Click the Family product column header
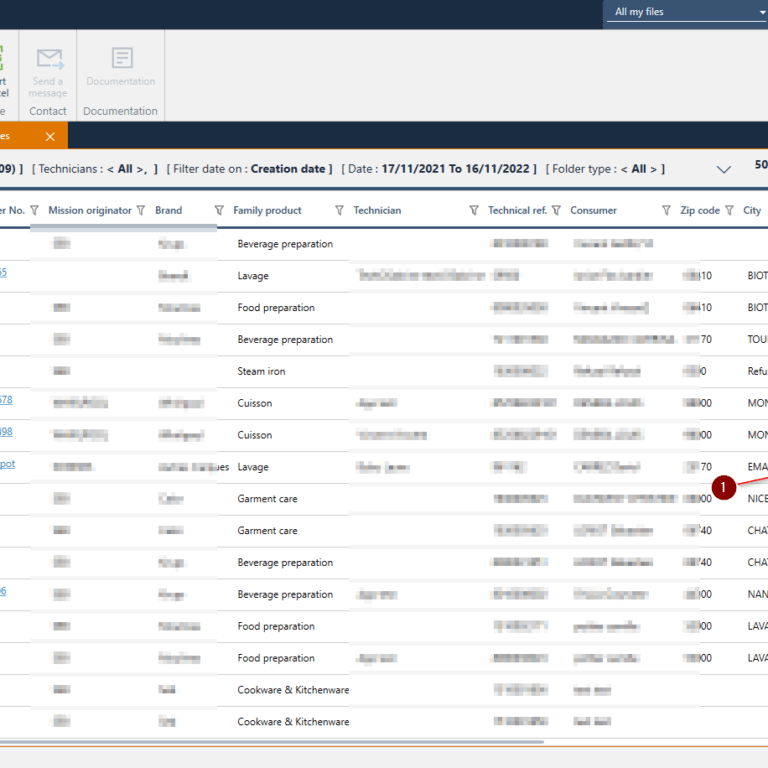 pos(267,210)
